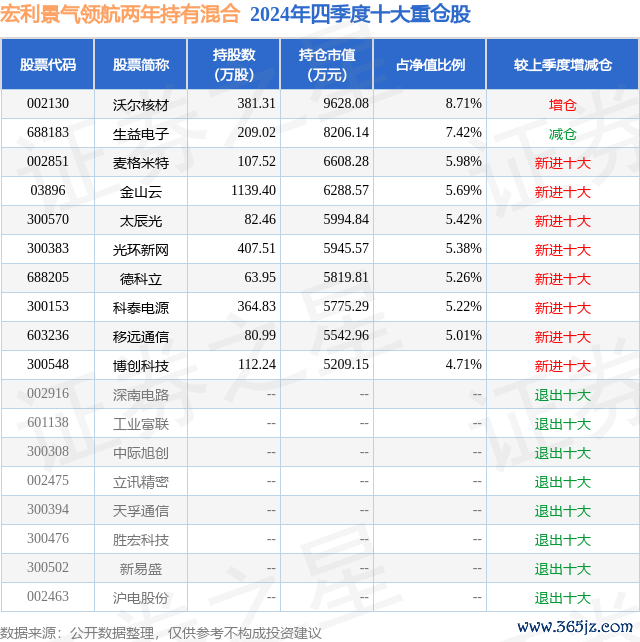Click the heading 2024年四季度十大重仓股
This screenshot has width=640, height=642.
[x=360, y=15]
